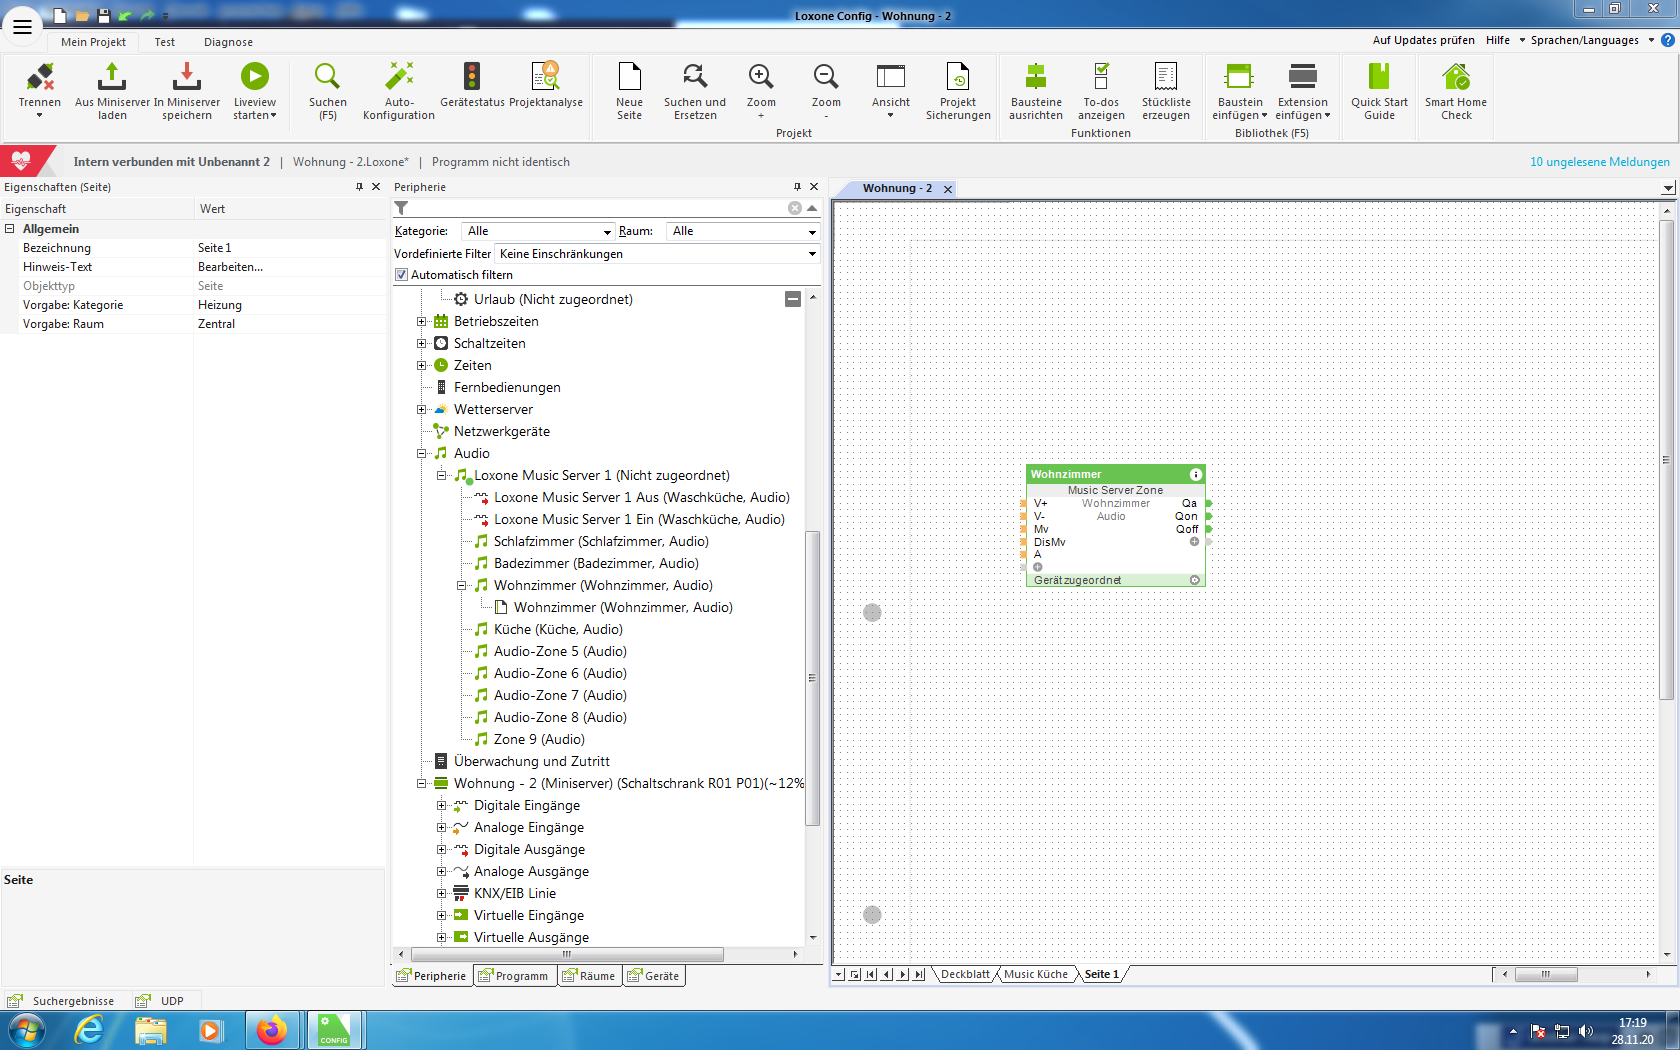Open Gerätestatus traffic light icon
Viewport: 1680px width, 1050px height.
(472, 78)
